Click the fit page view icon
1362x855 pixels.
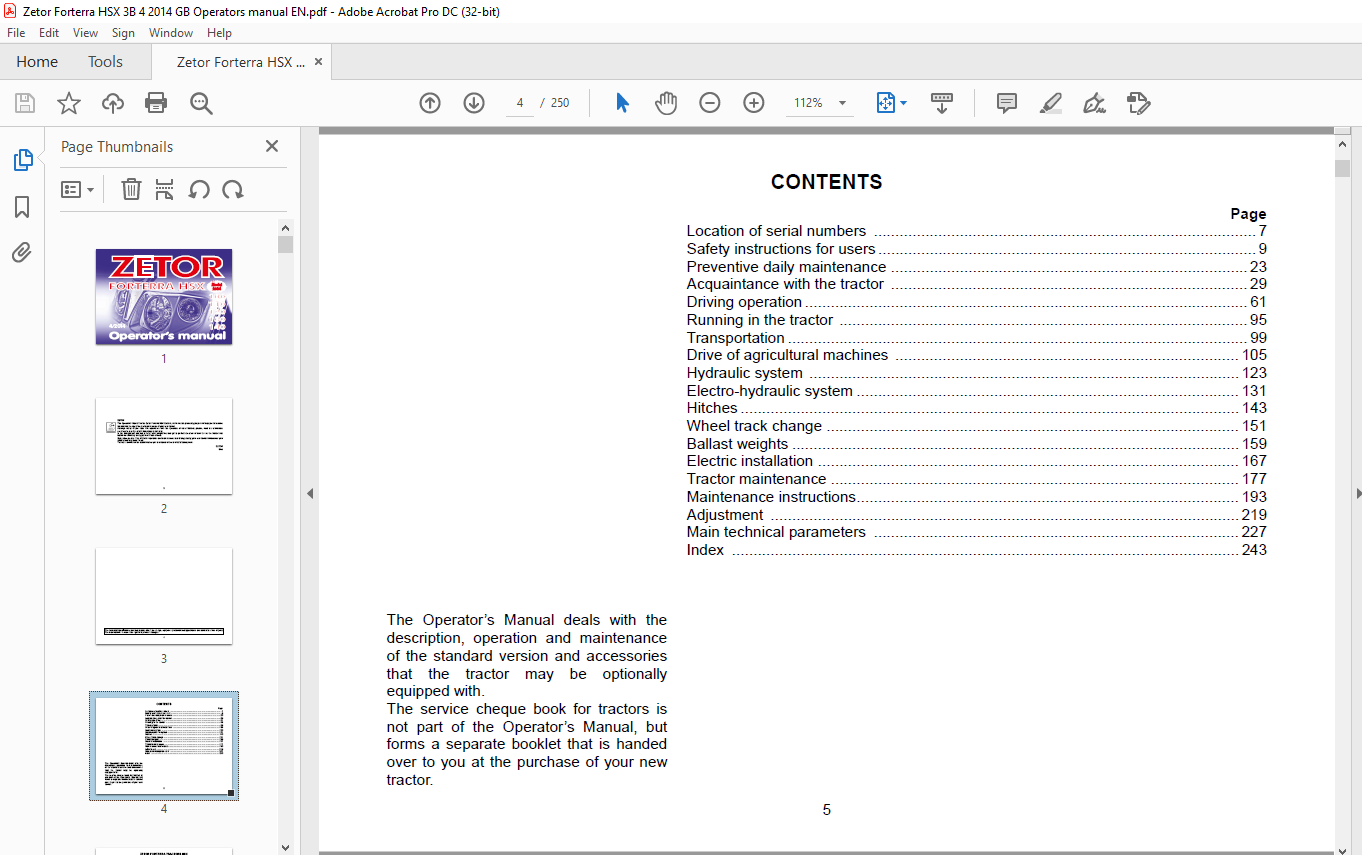pyautogui.click(x=885, y=103)
